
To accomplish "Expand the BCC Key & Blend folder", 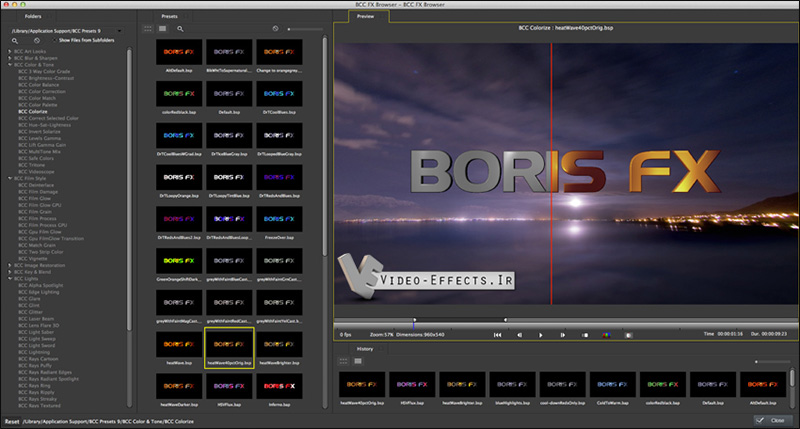I will [10, 272].
